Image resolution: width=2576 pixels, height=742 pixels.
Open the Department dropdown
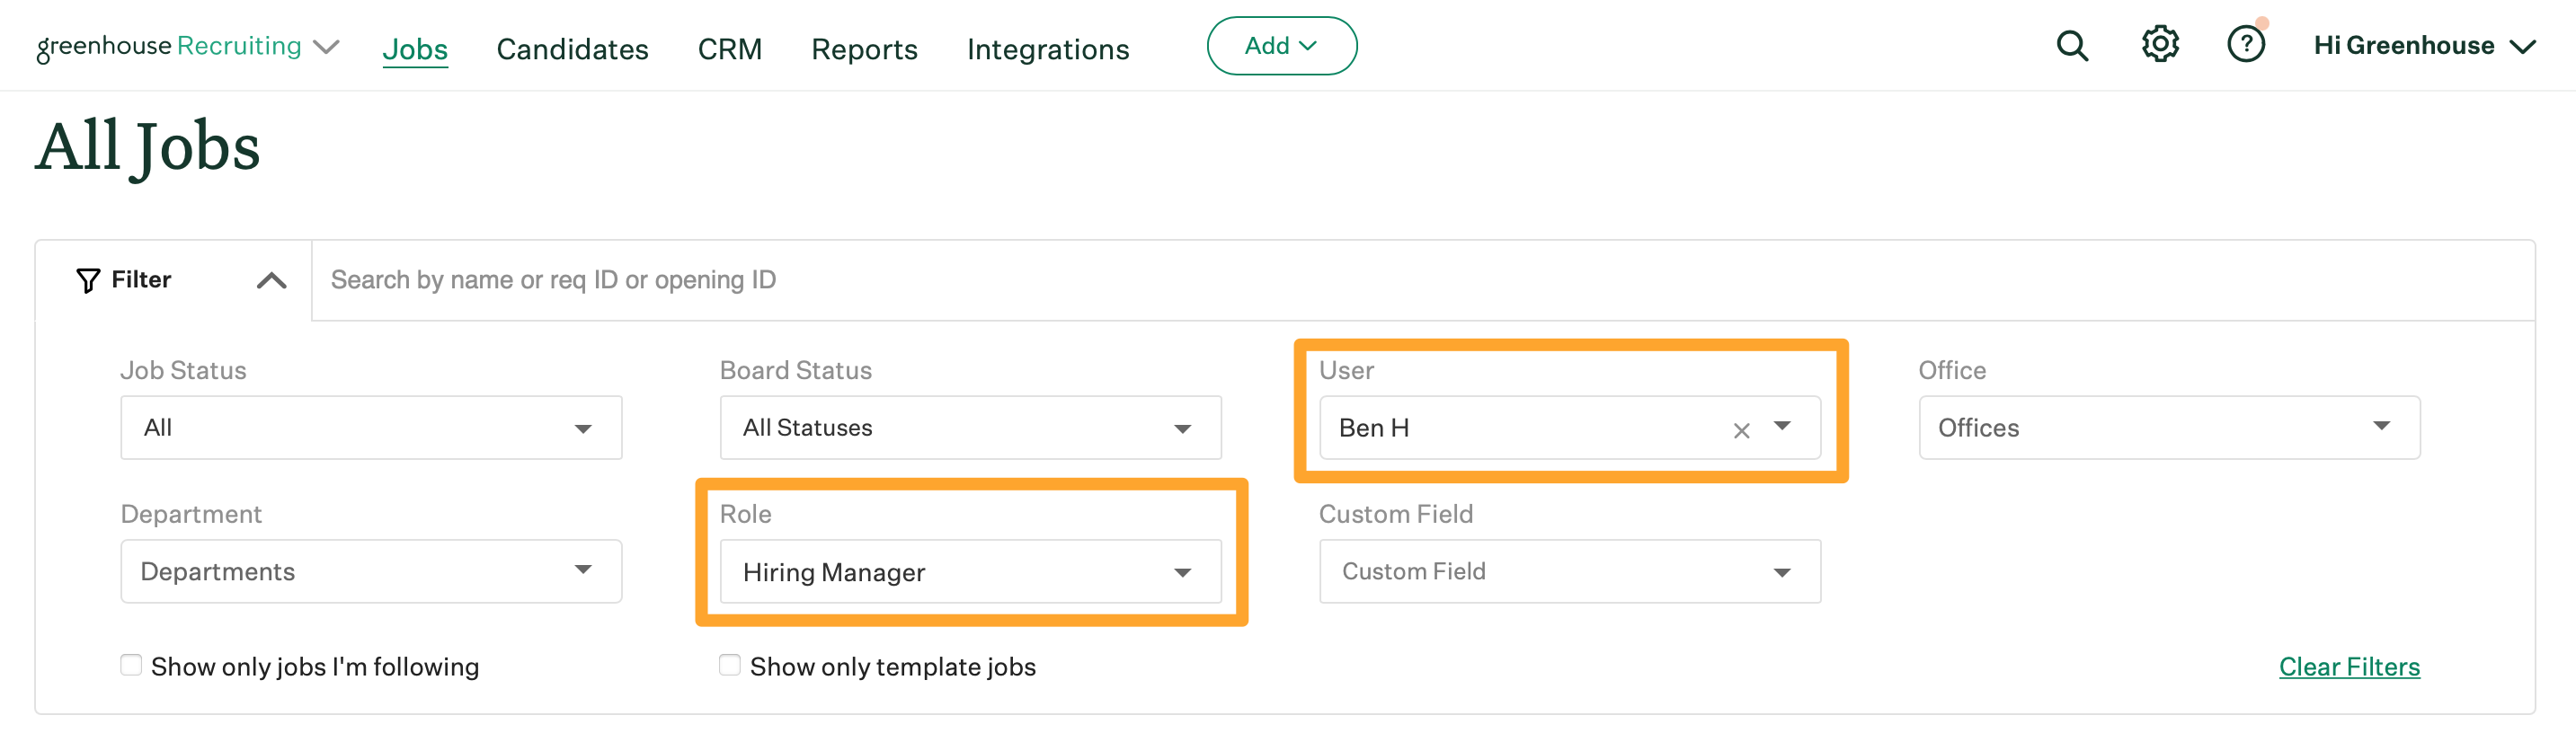[x=371, y=571]
